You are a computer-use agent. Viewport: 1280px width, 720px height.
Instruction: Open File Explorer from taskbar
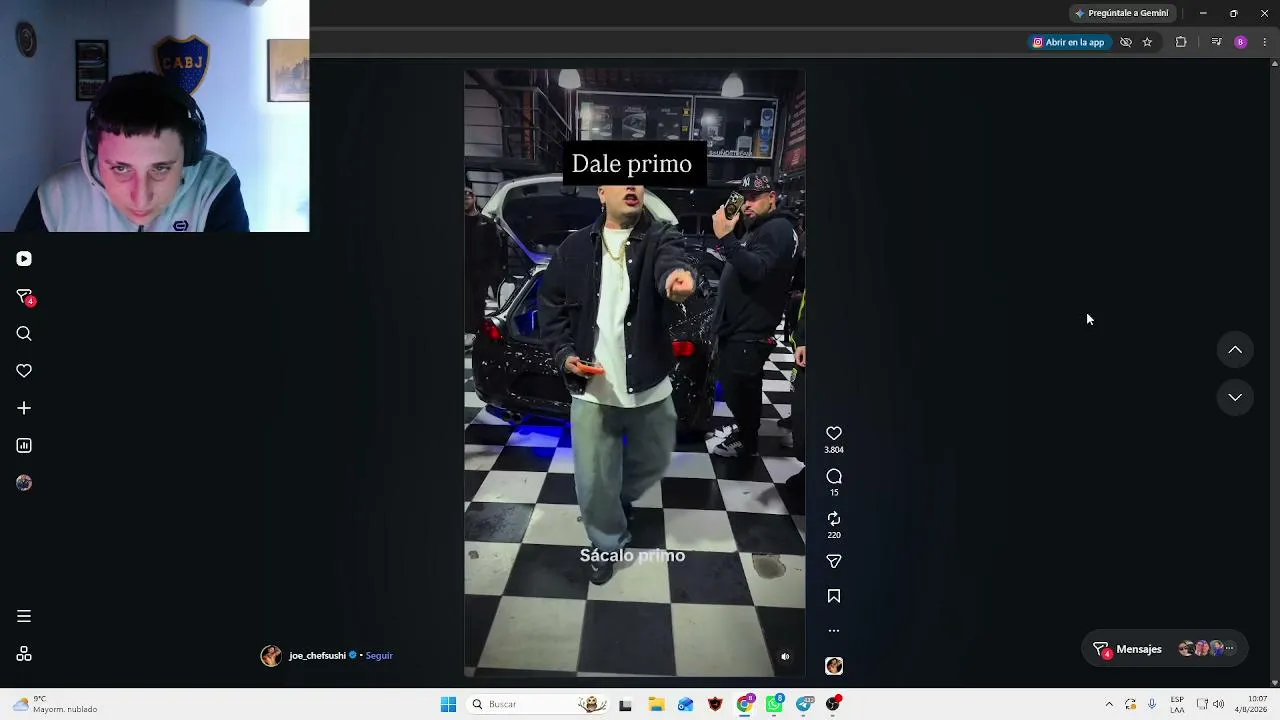656,704
